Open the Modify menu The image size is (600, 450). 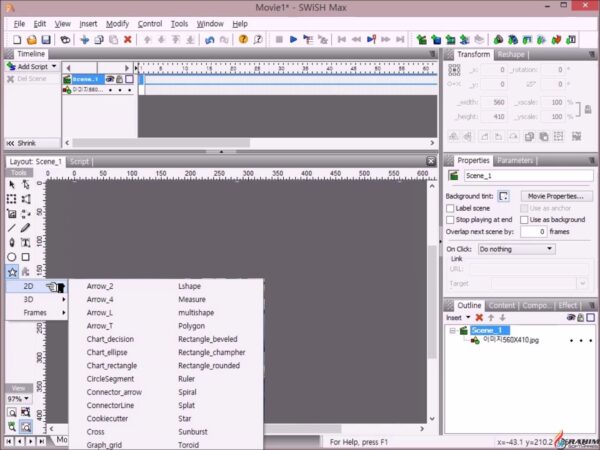tap(117, 23)
